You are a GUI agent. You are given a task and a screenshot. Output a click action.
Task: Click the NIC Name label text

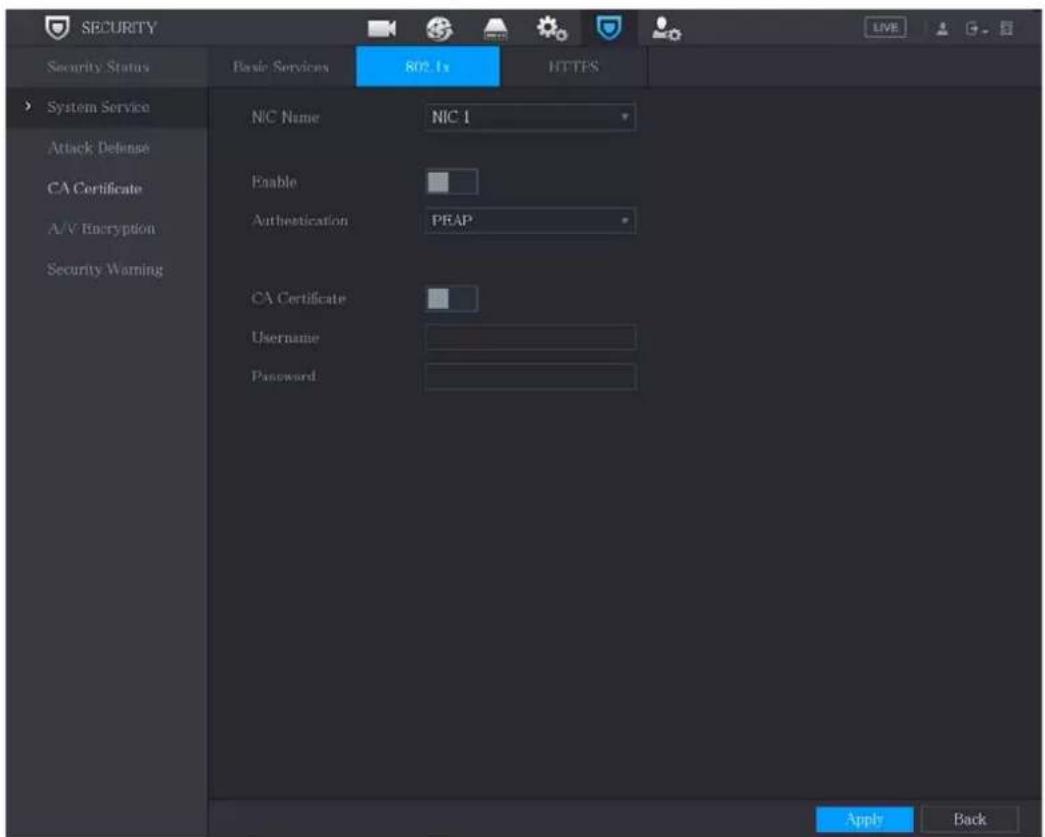285,117
